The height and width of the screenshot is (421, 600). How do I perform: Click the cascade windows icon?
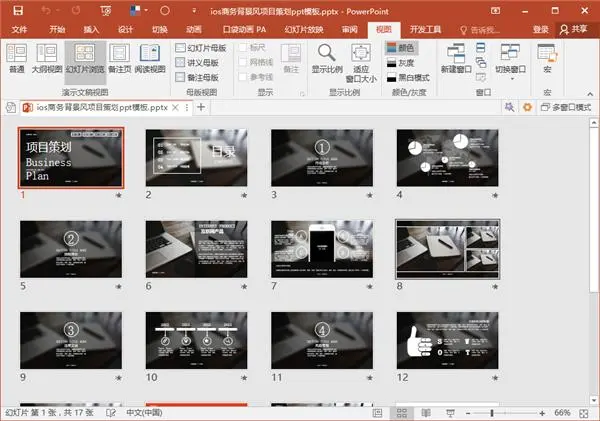pyautogui.click(x=481, y=62)
